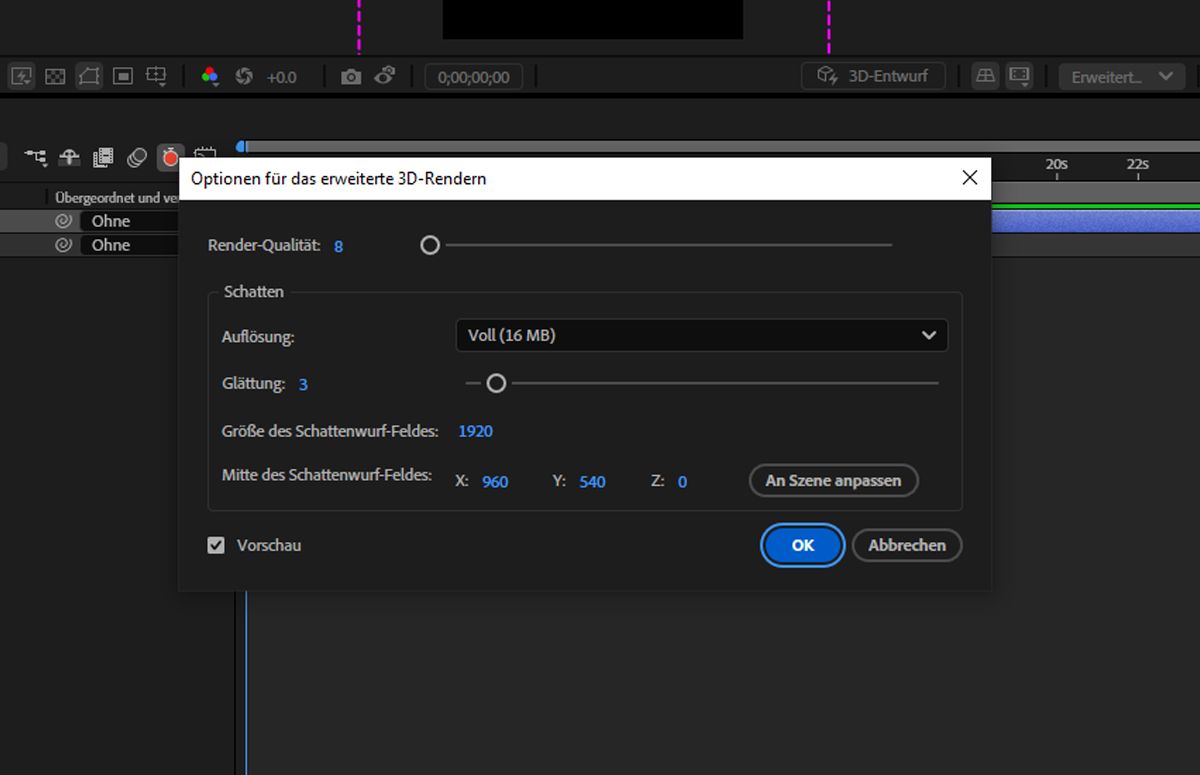Image resolution: width=1200 pixels, height=775 pixels.
Task: Take a snapshot with the camera icon
Action: click(x=350, y=76)
